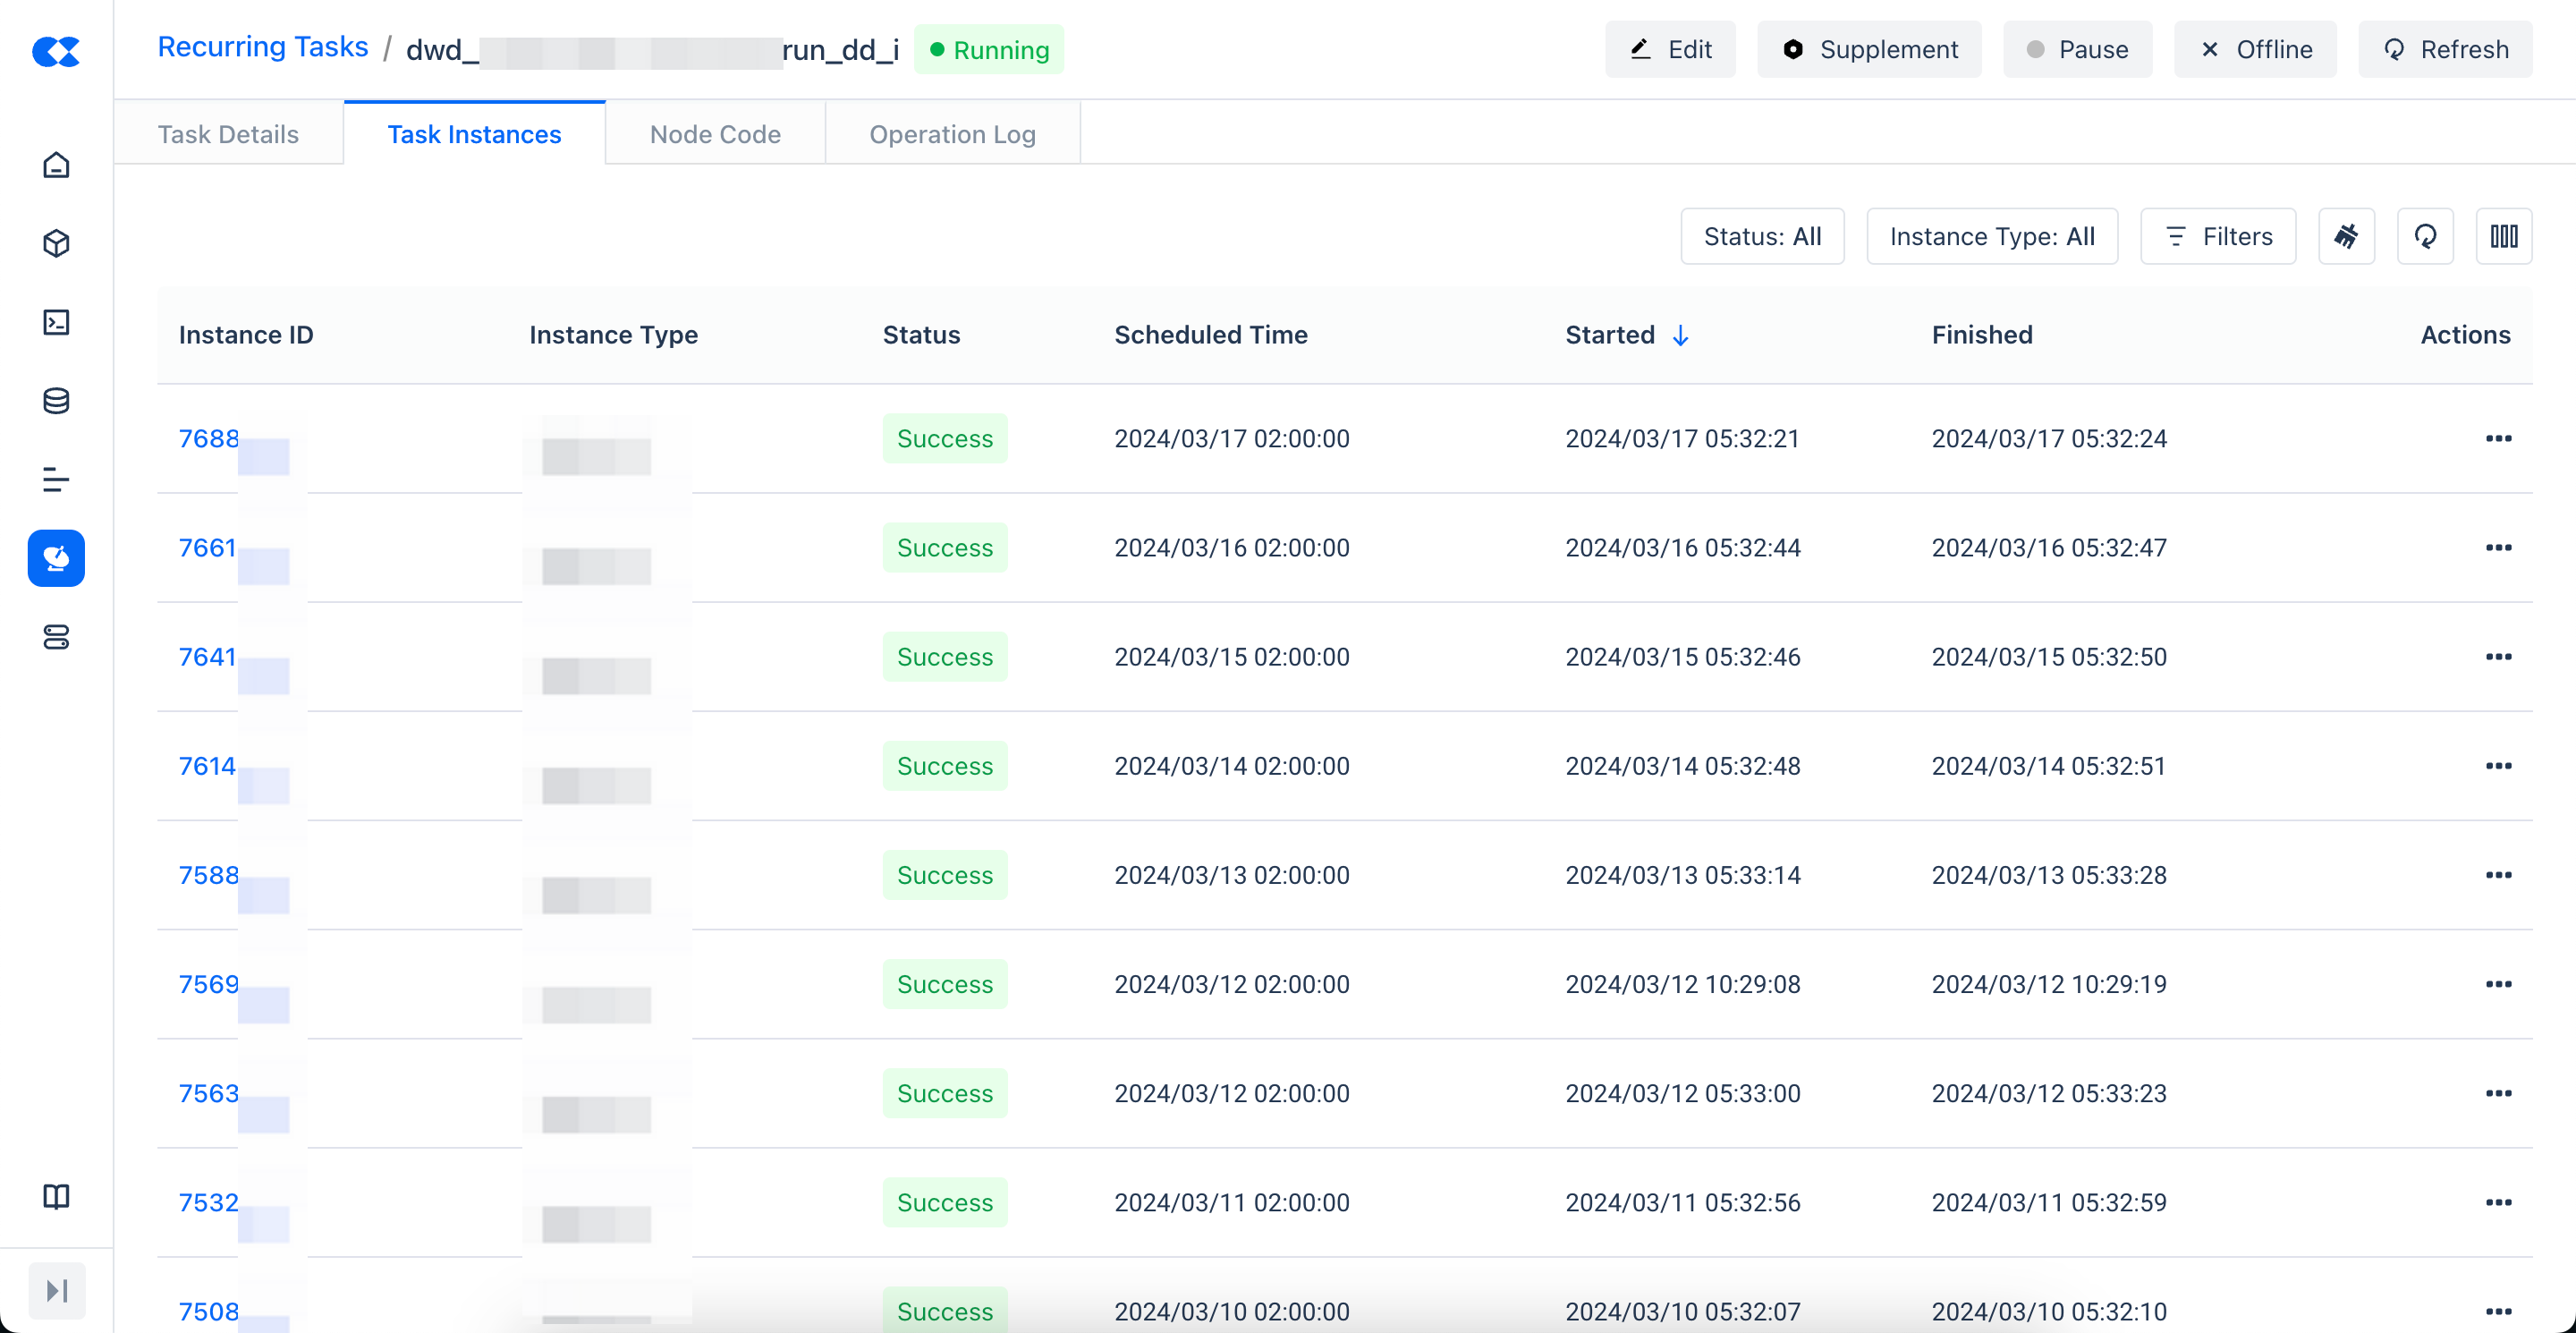Open the Instance Type: All dropdown
This screenshot has width=2576, height=1333.
coord(1991,237)
